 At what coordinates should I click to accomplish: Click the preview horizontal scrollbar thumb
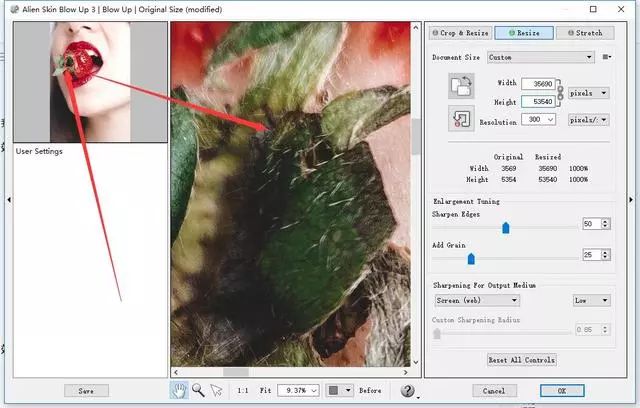236,372
